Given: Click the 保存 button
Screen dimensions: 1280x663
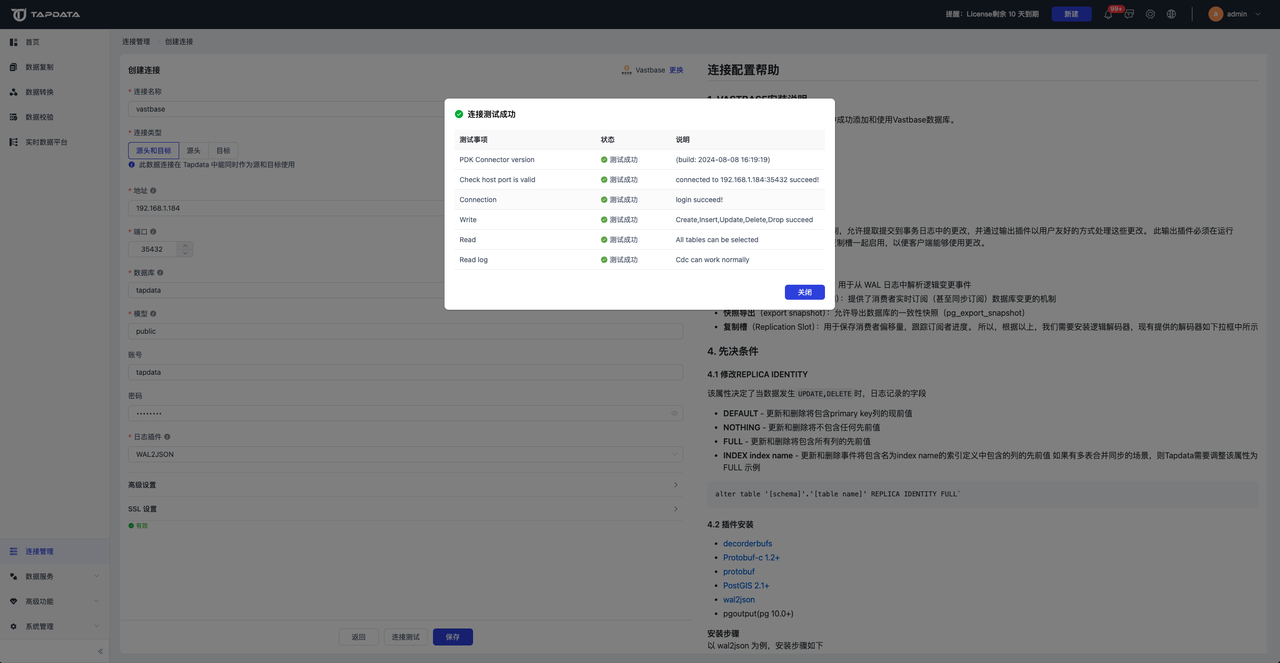Looking at the screenshot, I should click(x=453, y=637).
